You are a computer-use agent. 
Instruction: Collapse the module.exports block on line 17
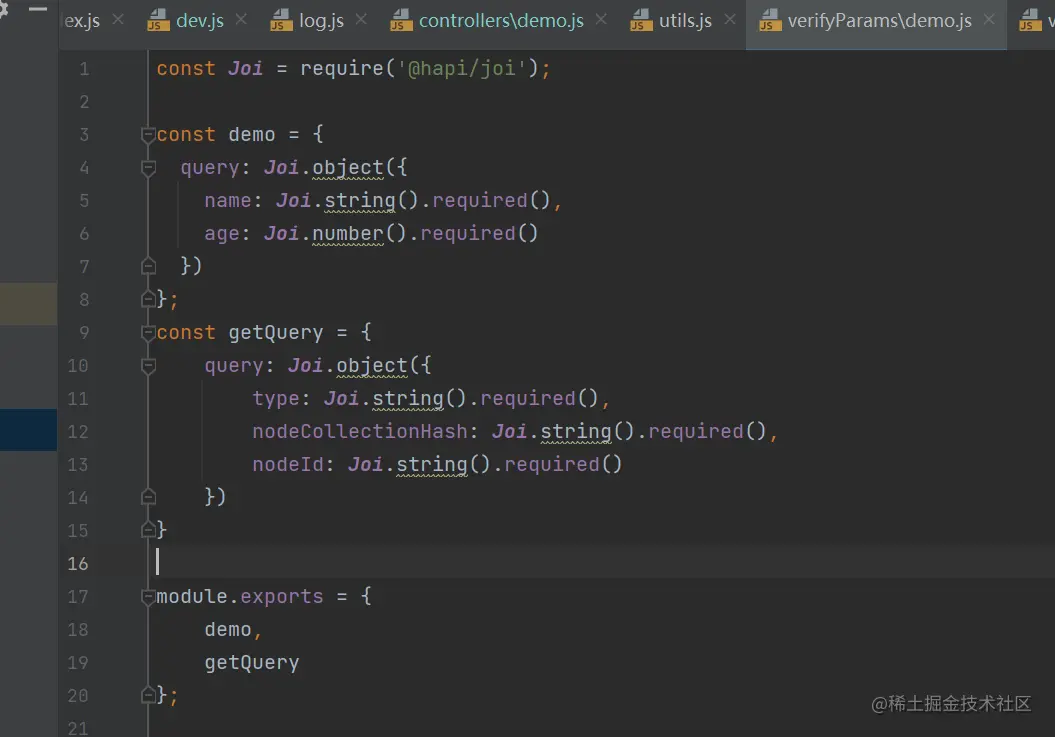pos(149,596)
